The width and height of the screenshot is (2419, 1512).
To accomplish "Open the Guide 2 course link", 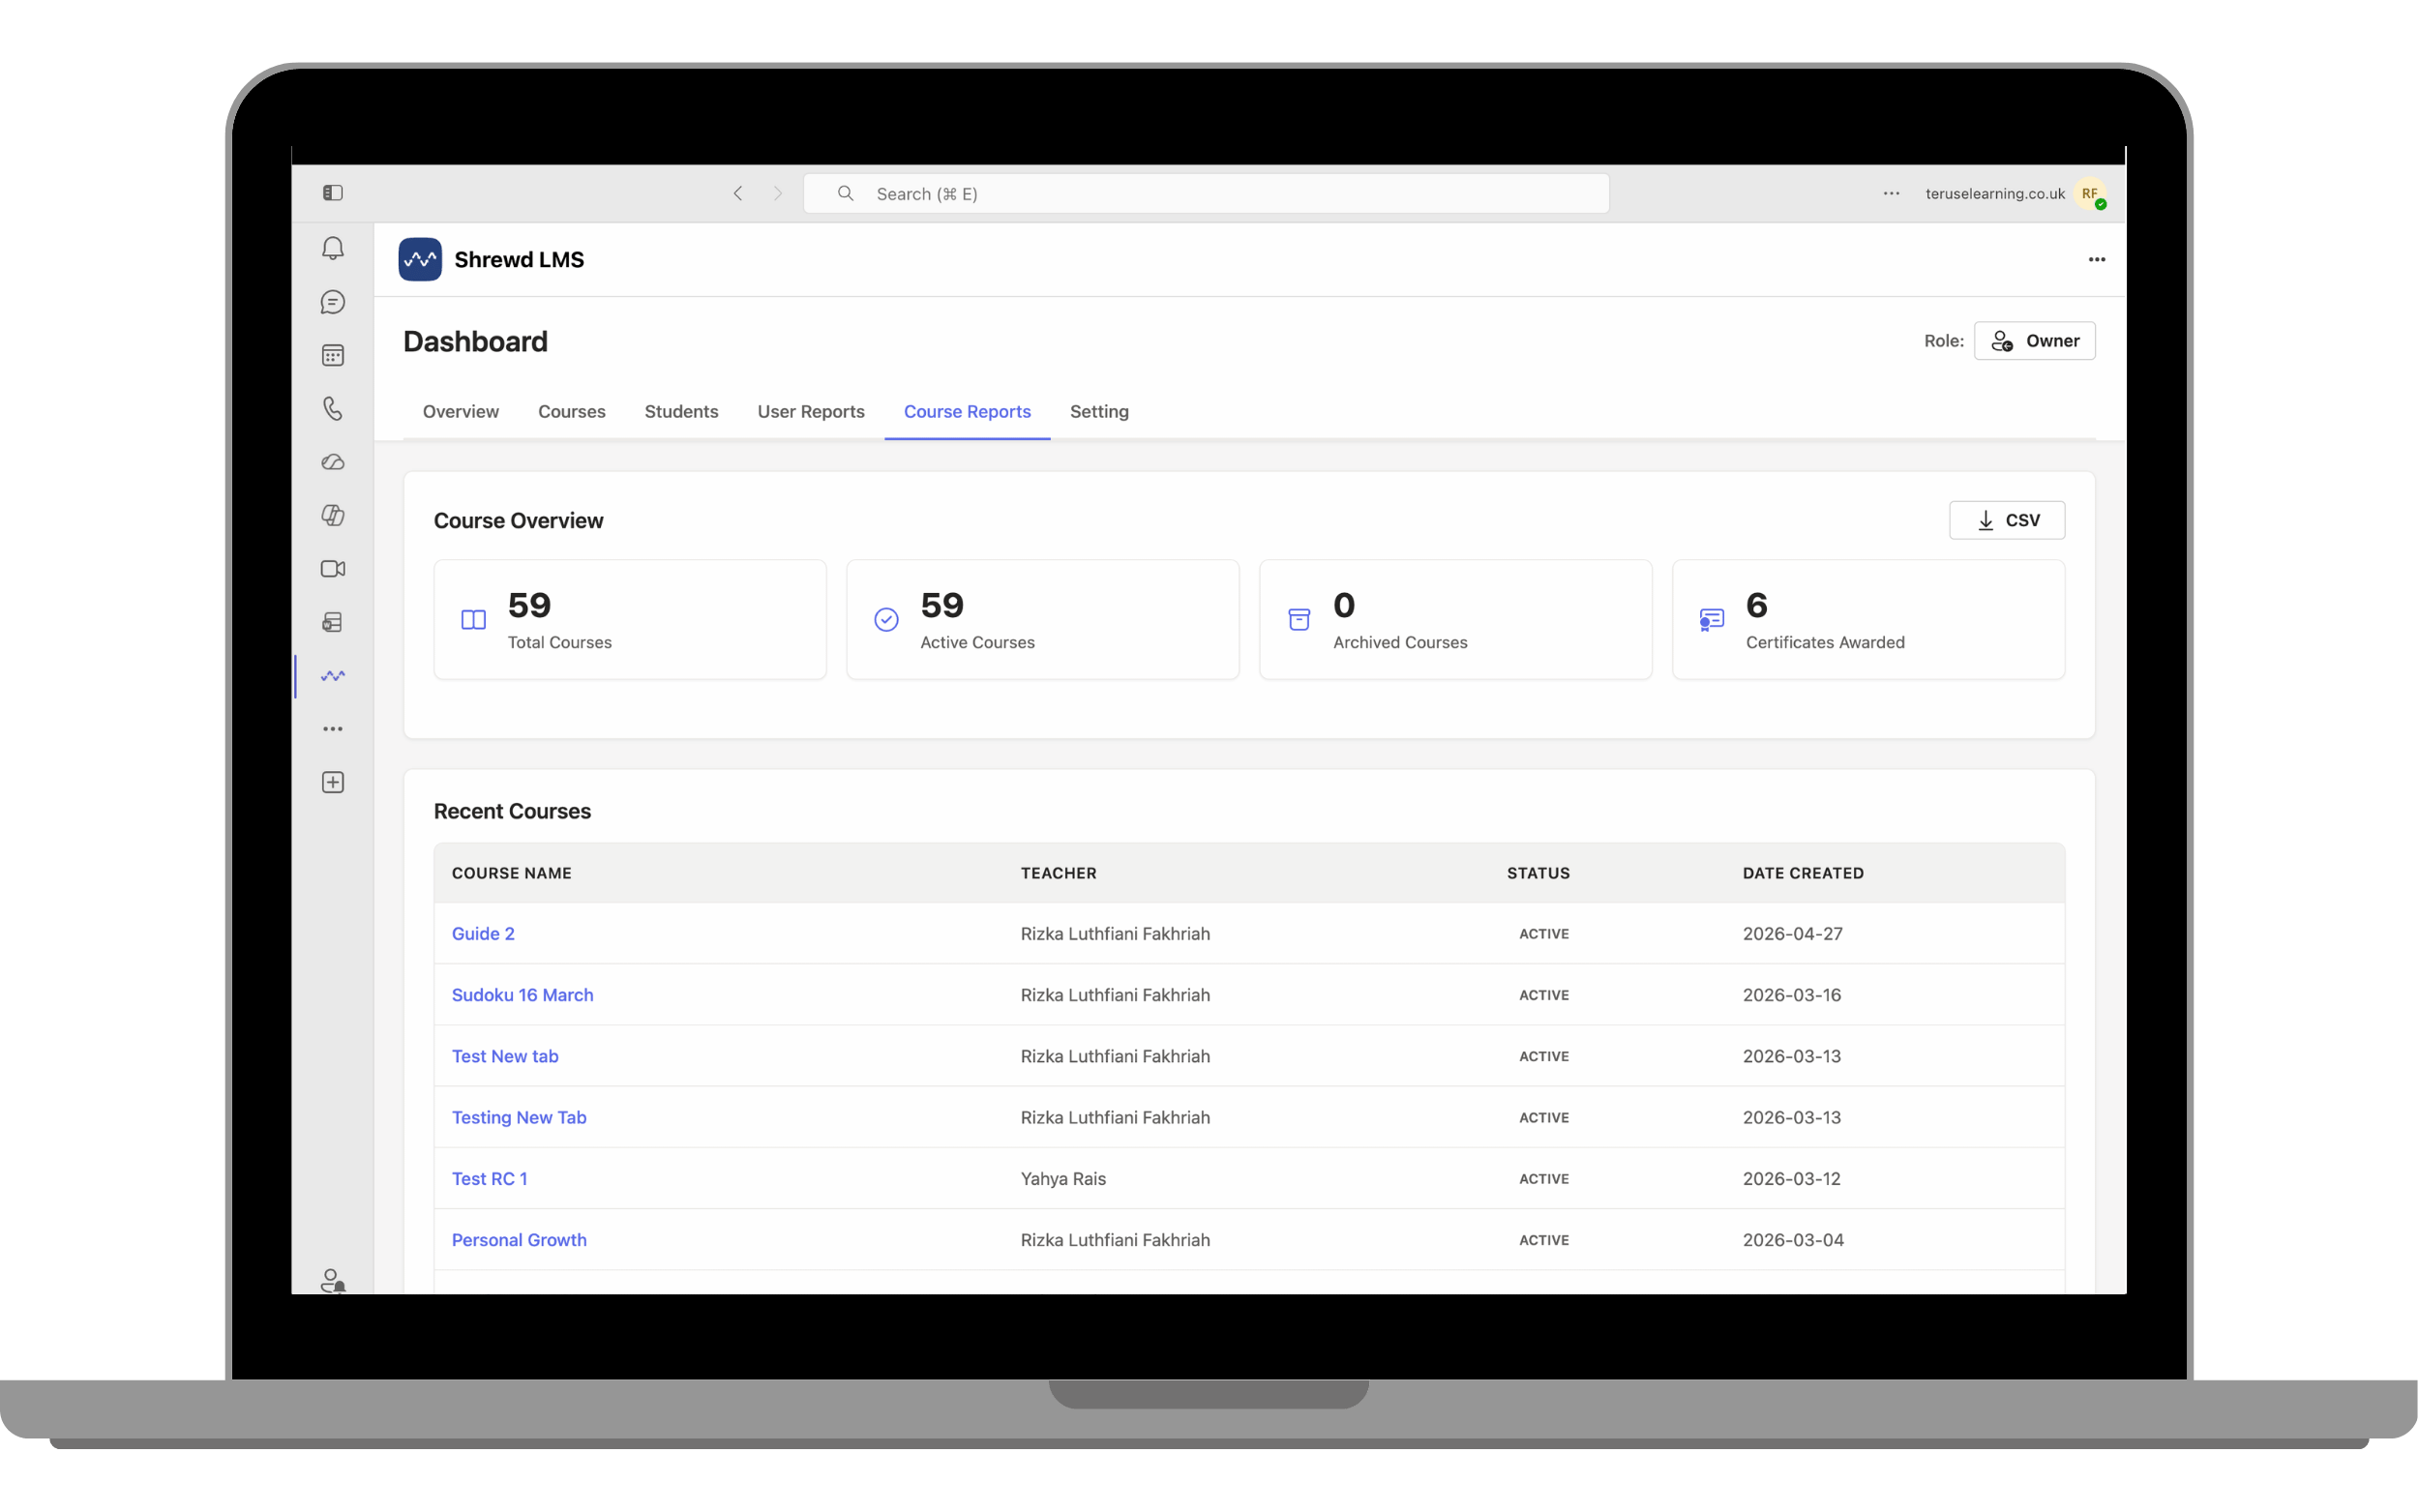I will [x=483, y=933].
